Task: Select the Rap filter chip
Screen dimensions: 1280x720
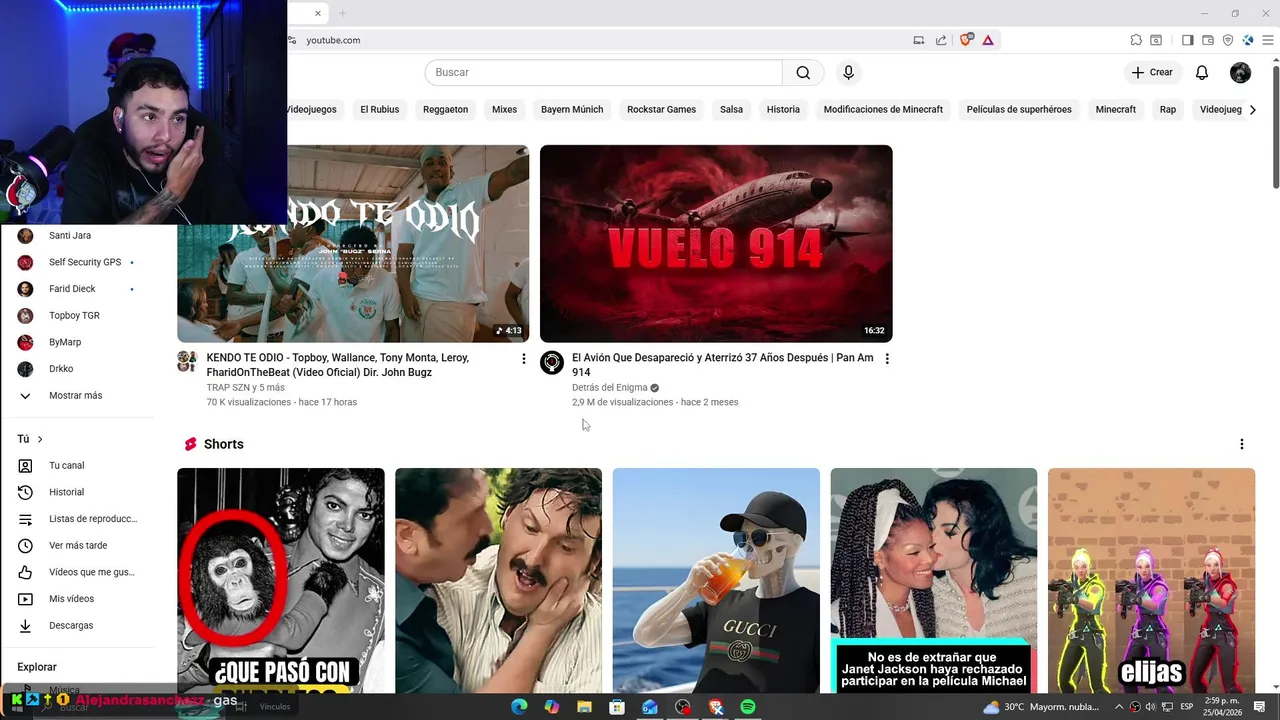Action: tap(1168, 109)
